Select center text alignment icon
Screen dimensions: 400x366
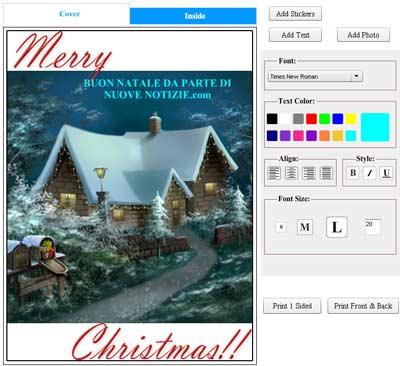tap(291, 173)
